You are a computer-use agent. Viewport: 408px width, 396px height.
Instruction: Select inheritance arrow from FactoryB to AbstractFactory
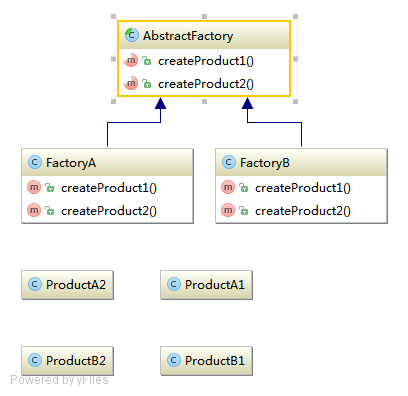(x=274, y=123)
